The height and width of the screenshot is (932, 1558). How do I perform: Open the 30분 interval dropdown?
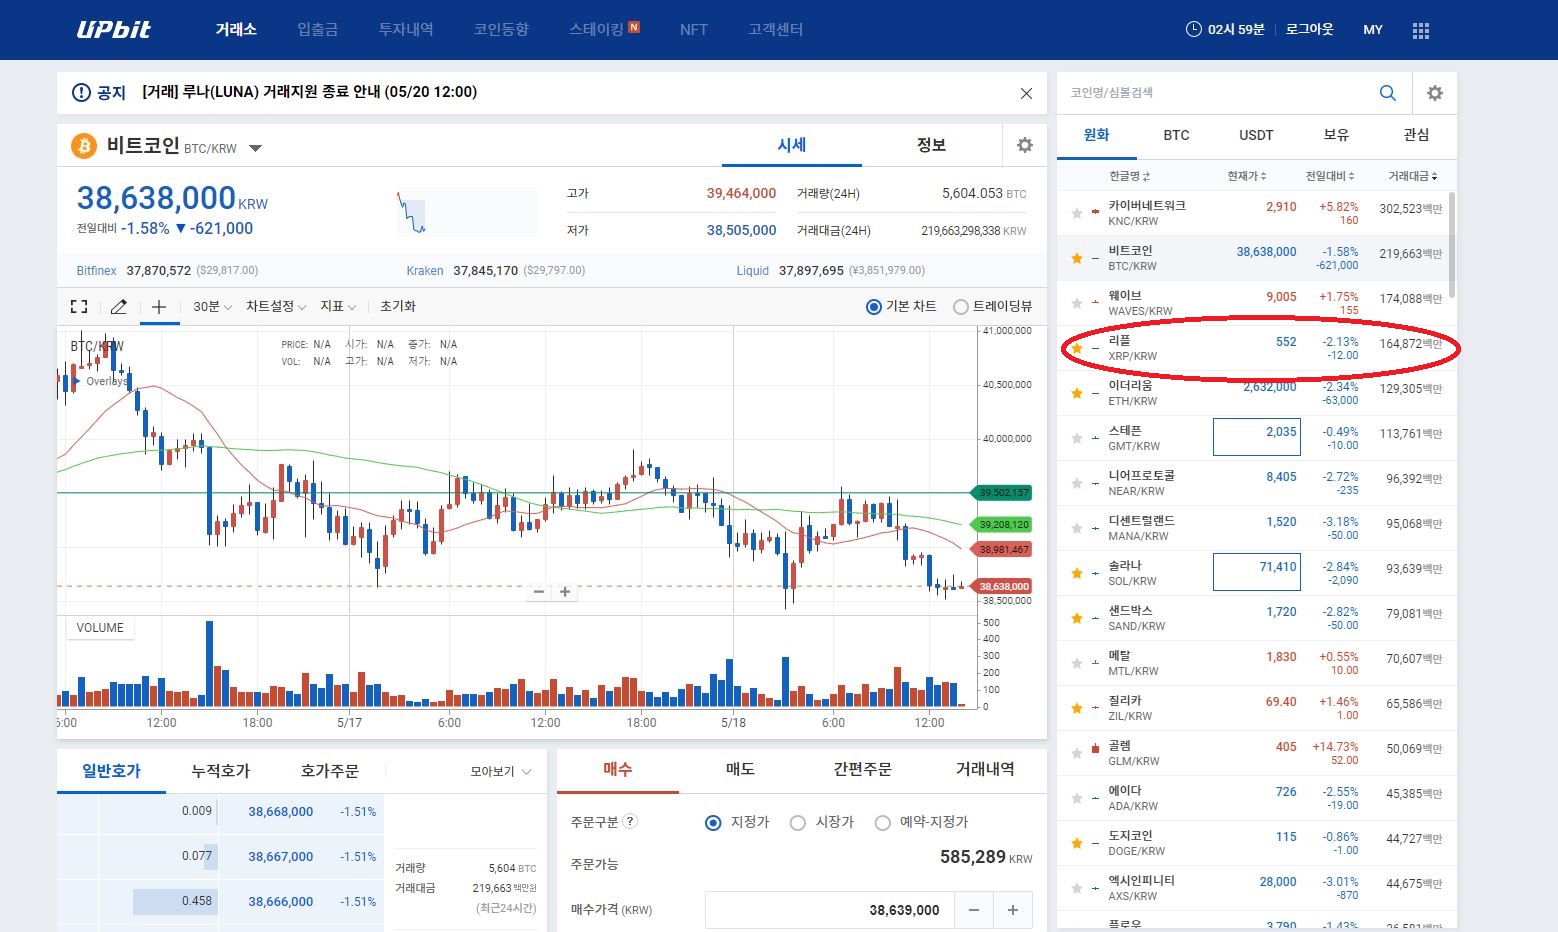[x=212, y=306]
